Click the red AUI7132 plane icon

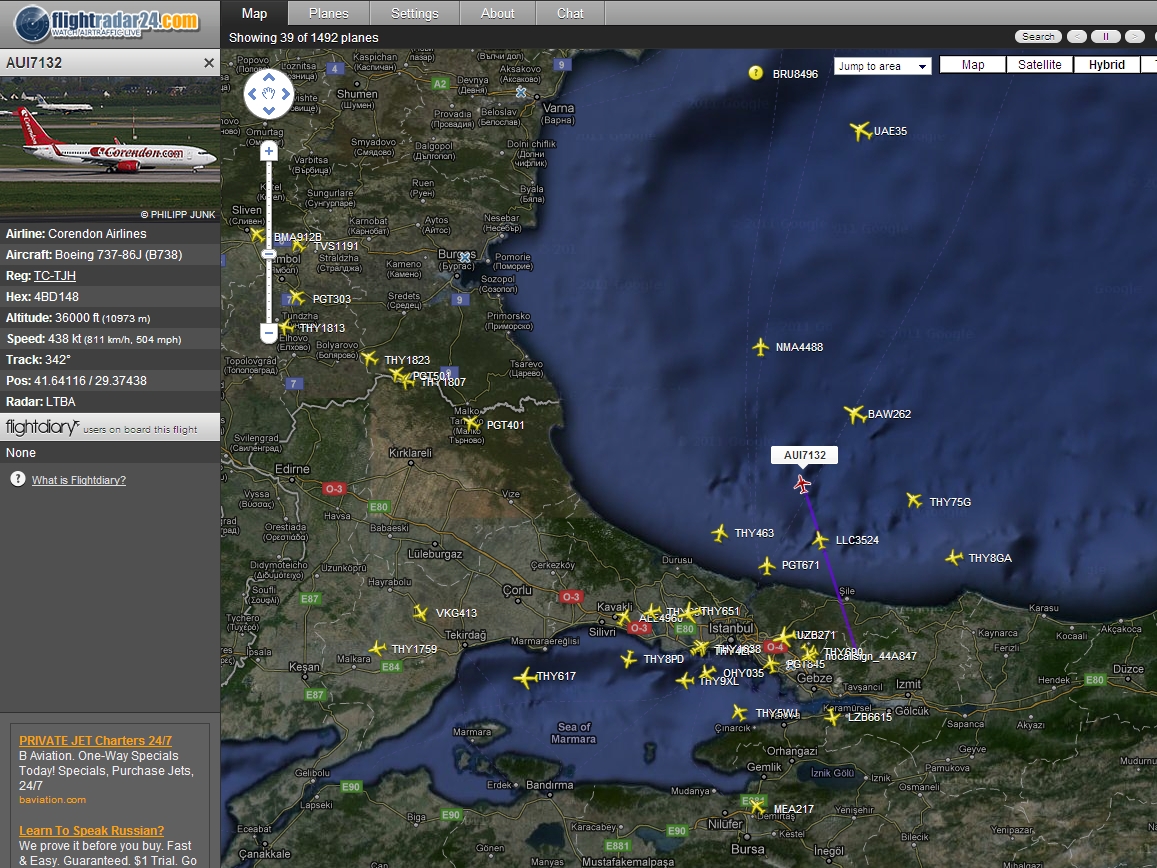(802, 485)
